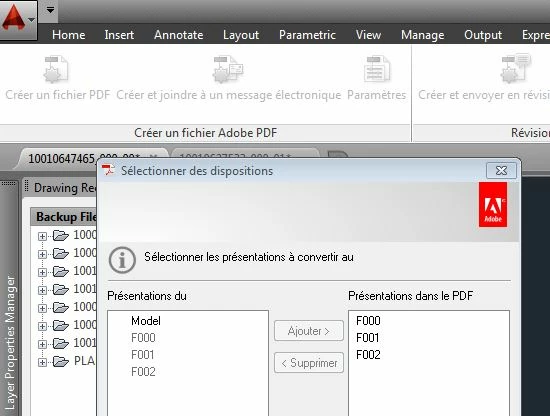Click the Ajouter > button
This screenshot has height=416, width=550.
(309, 330)
